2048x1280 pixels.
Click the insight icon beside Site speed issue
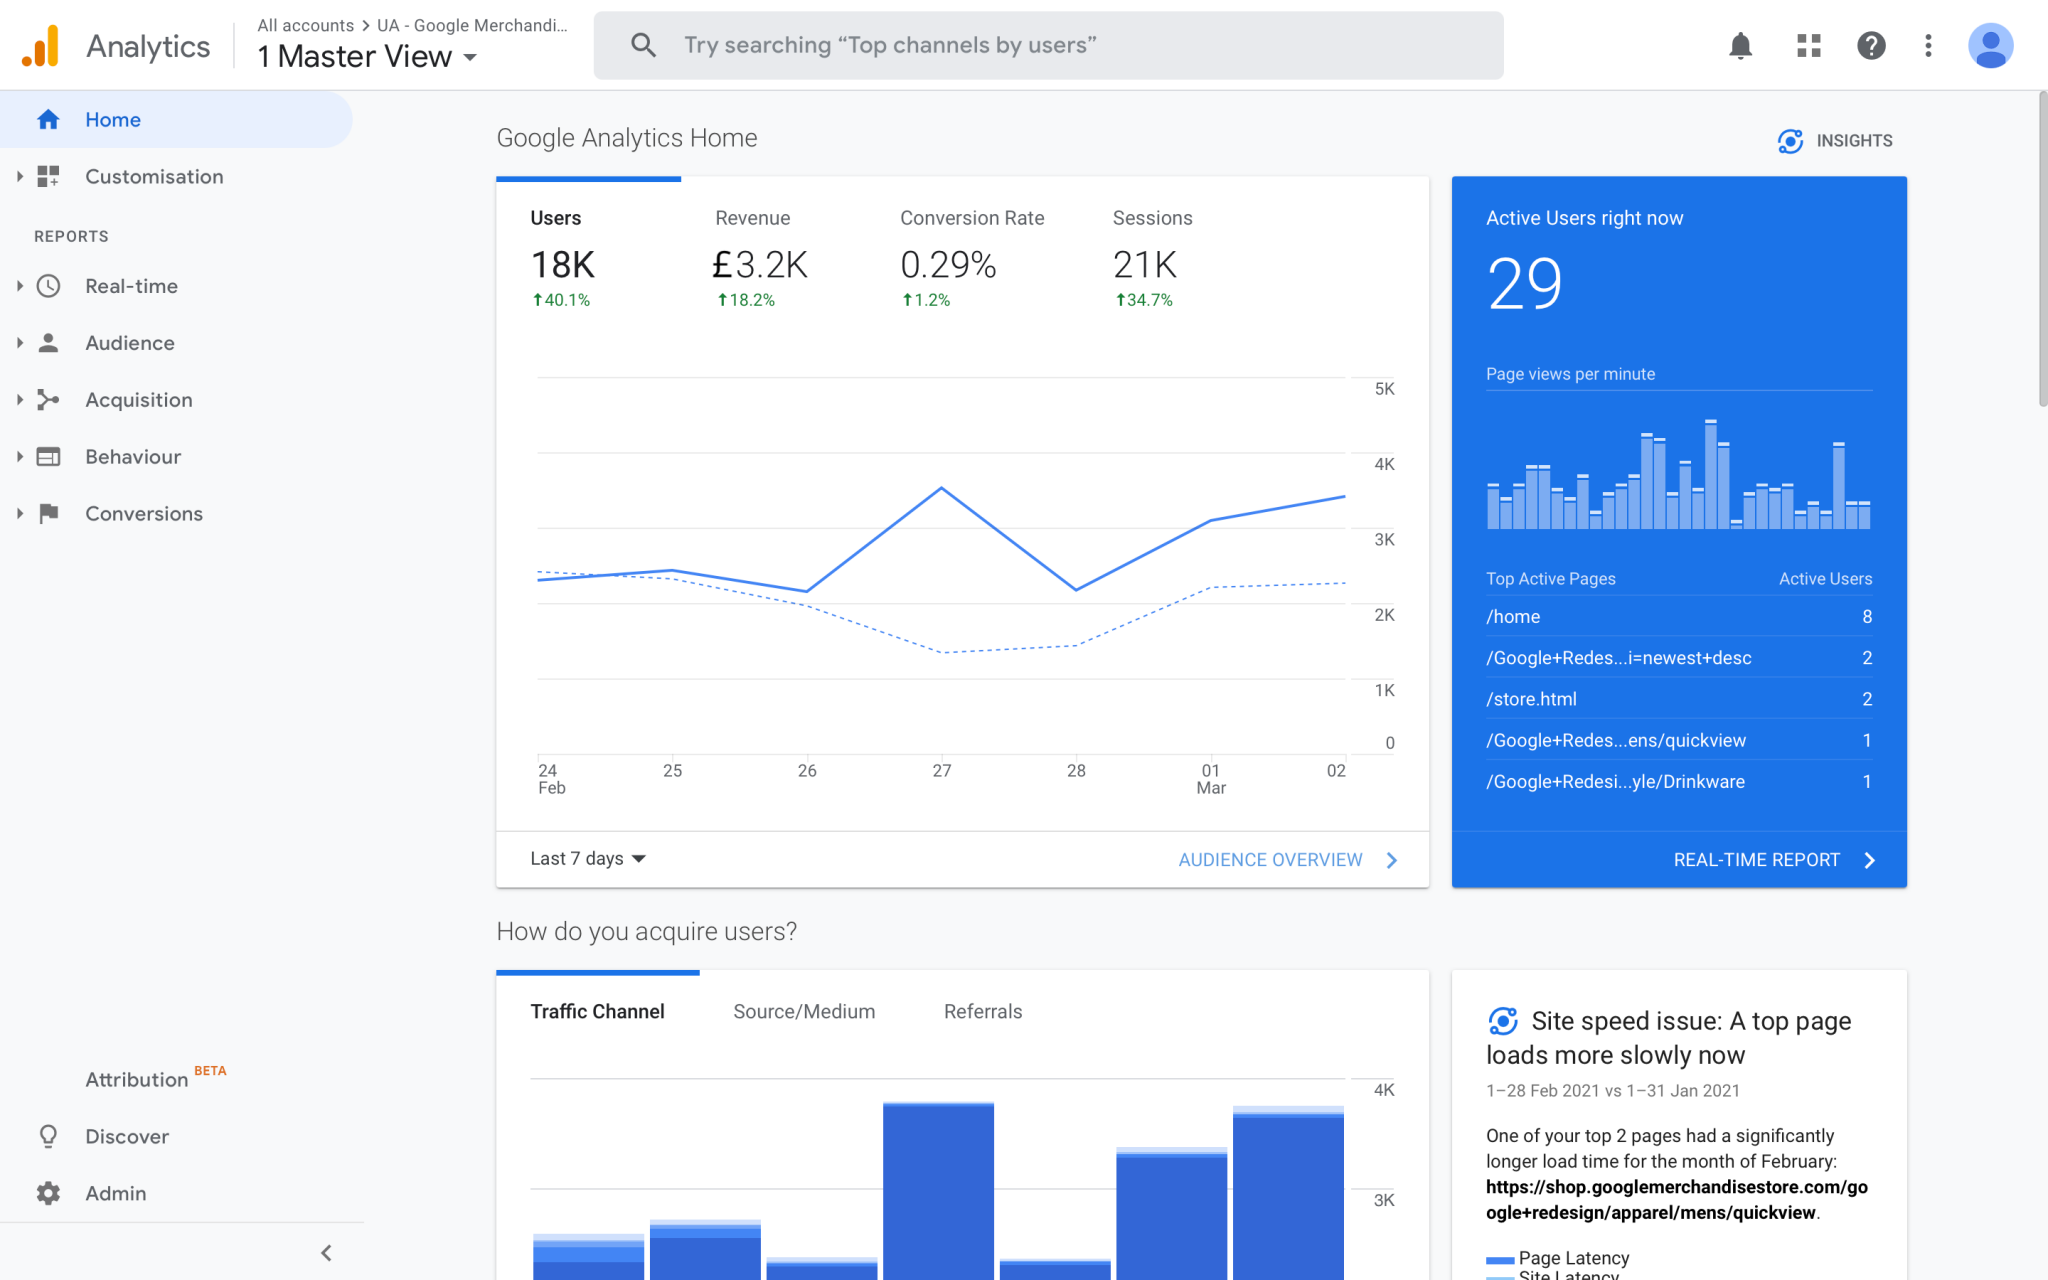1502,1021
